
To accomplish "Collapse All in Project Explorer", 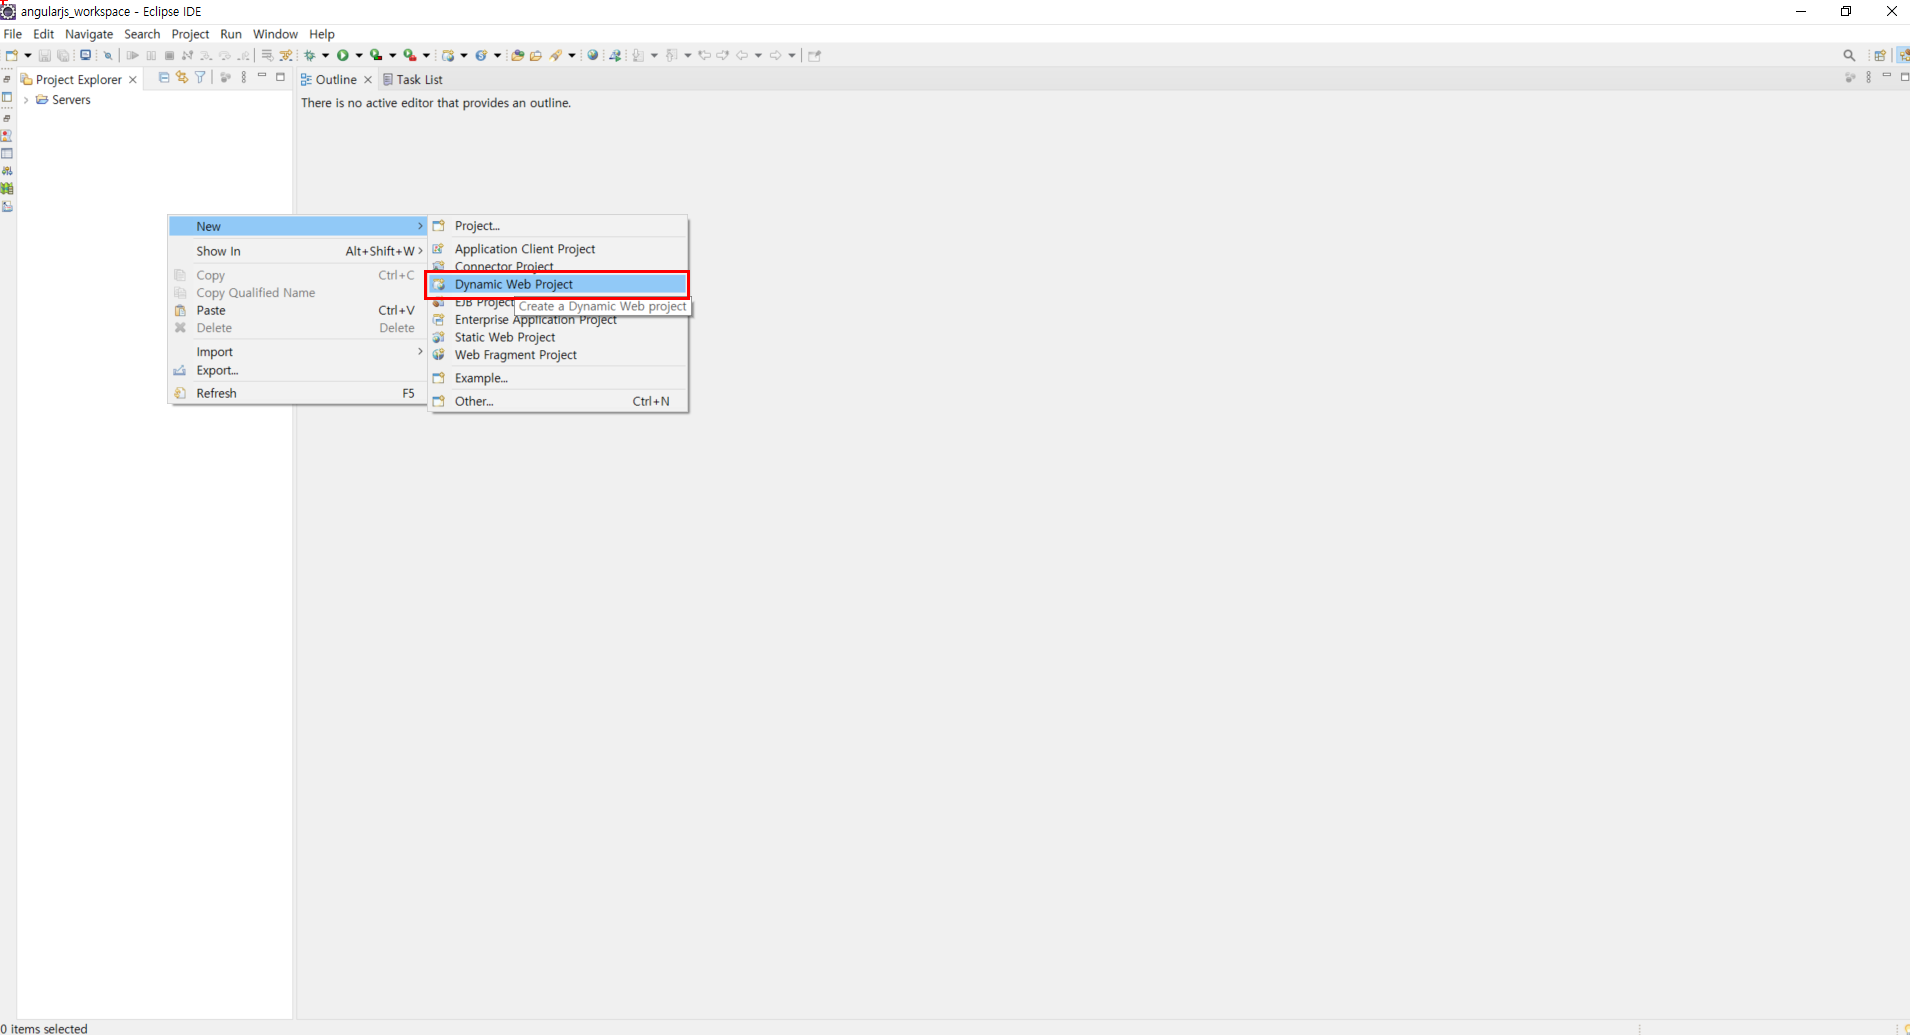I will tap(164, 77).
